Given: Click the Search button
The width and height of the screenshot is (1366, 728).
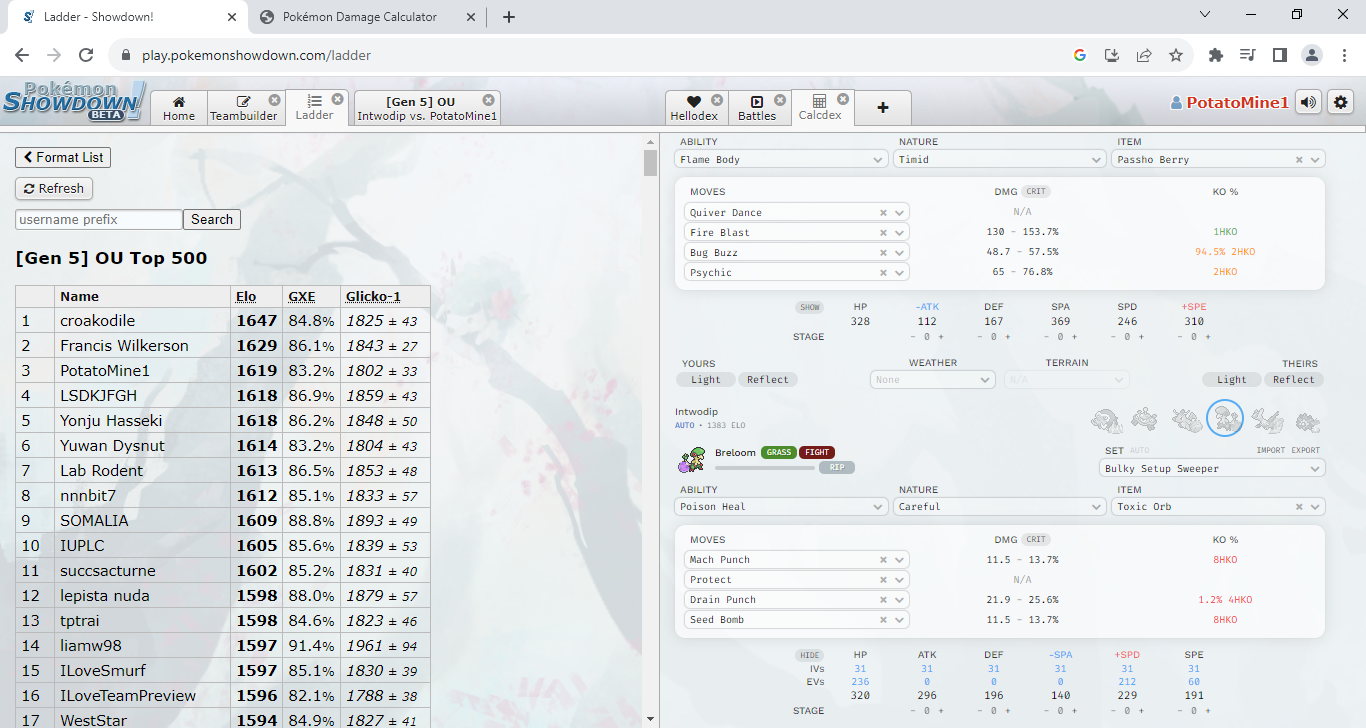Looking at the screenshot, I should pyautogui.click(x=212, y=219).
